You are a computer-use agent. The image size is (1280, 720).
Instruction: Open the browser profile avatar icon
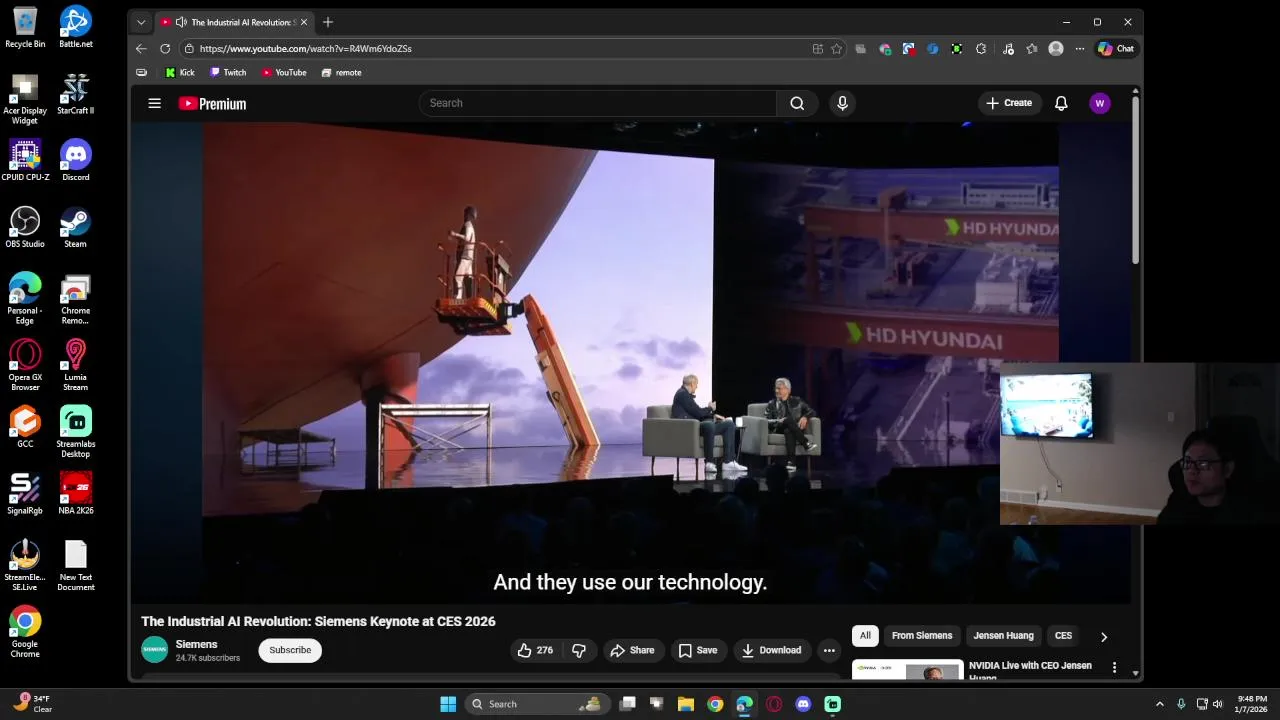coord(1056,48)
